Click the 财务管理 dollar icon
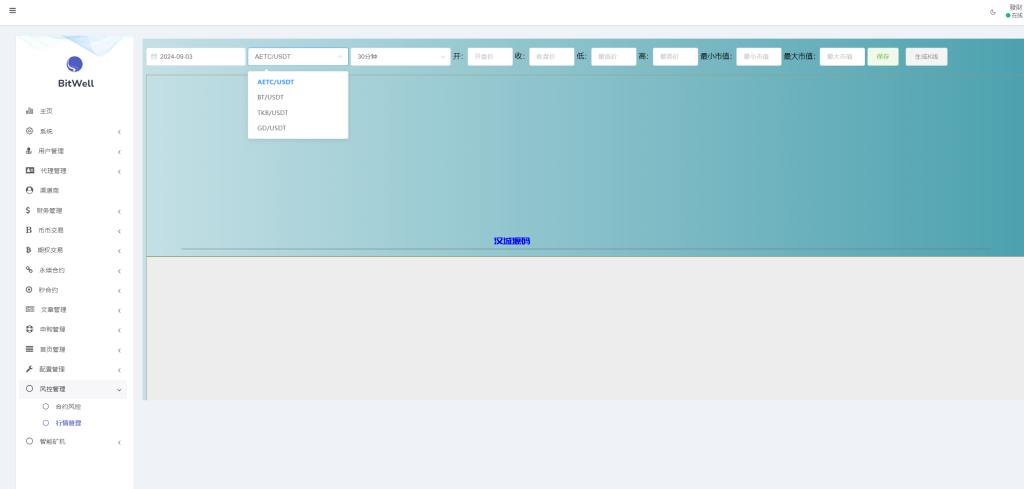This screenshot has height=489, width=1024. [28, 210]
